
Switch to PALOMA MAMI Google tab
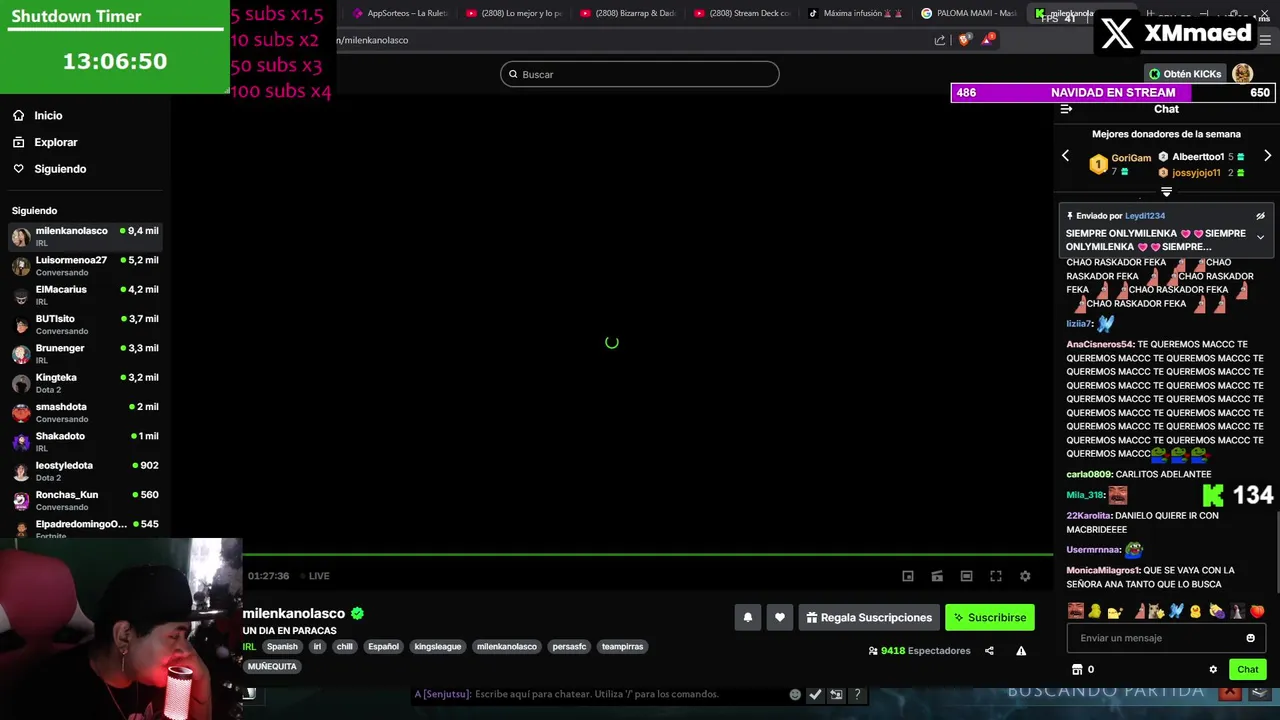970,13
